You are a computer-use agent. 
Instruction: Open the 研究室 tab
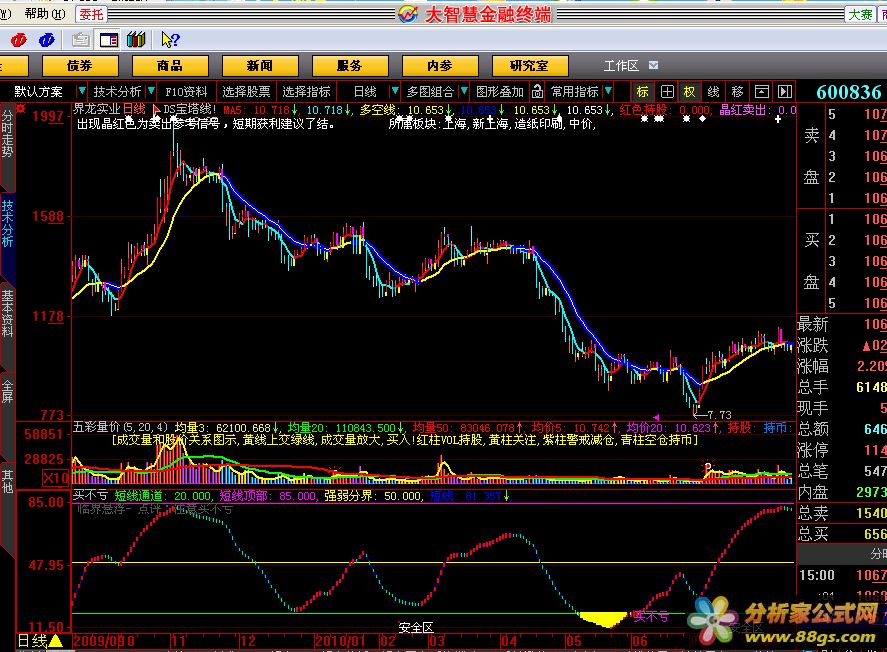(x=529, y=66)
